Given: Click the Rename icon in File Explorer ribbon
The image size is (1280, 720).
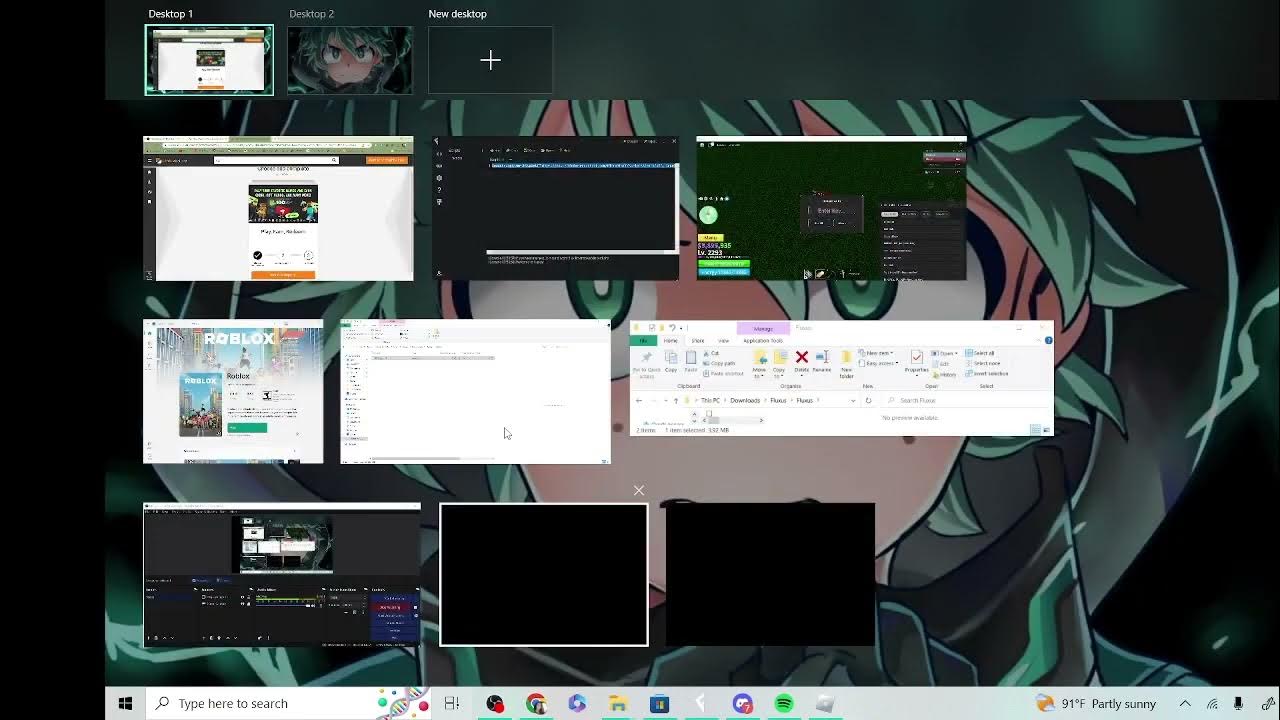Looking at the screenshot, I should click(x=822, y=360).
